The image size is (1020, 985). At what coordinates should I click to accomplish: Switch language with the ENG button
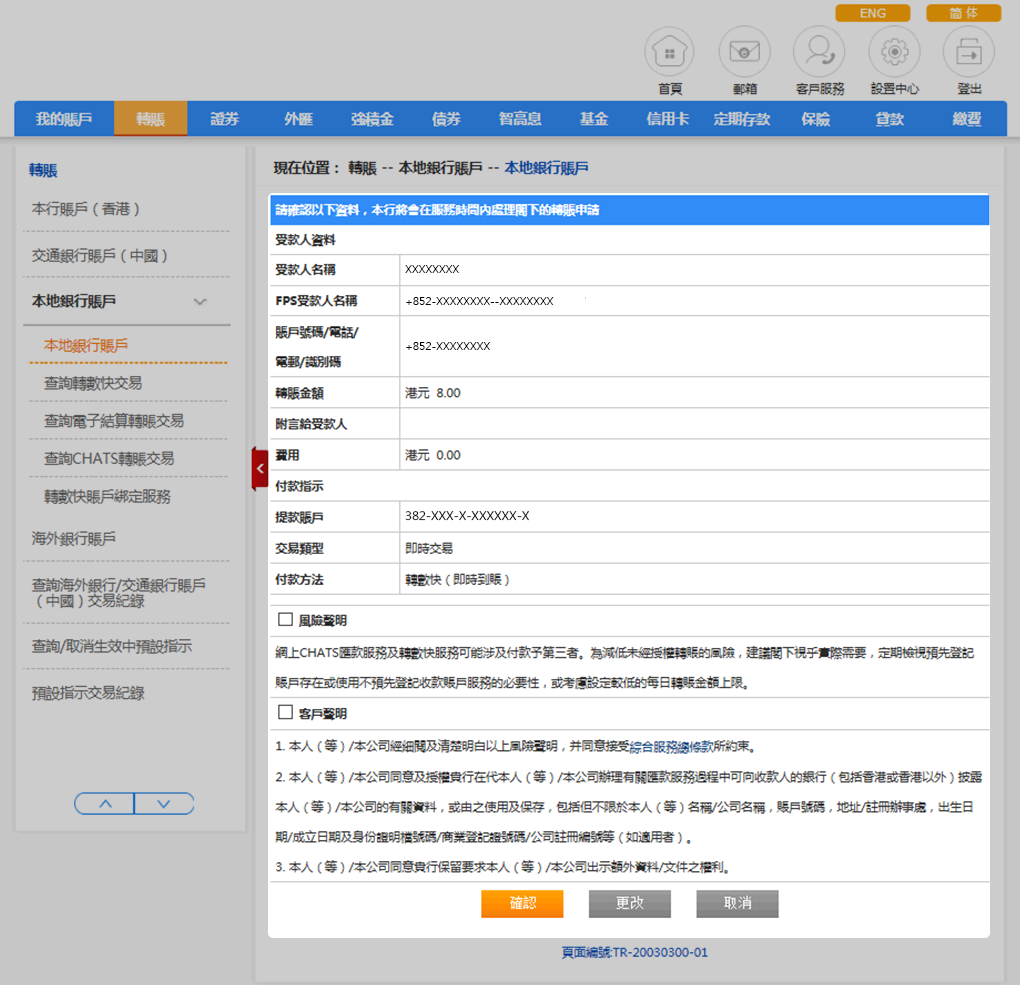pyautogui.click(x=872, y=13)
